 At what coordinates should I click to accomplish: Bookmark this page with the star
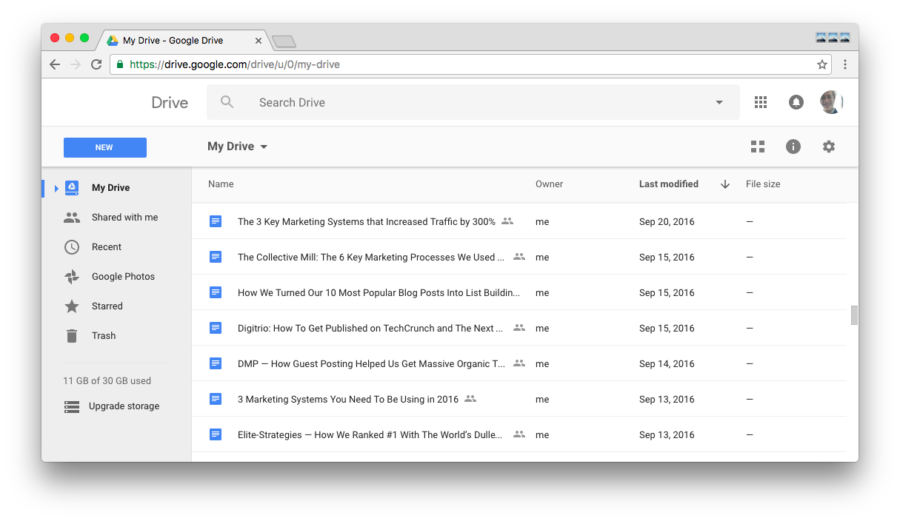pos(822,64)
